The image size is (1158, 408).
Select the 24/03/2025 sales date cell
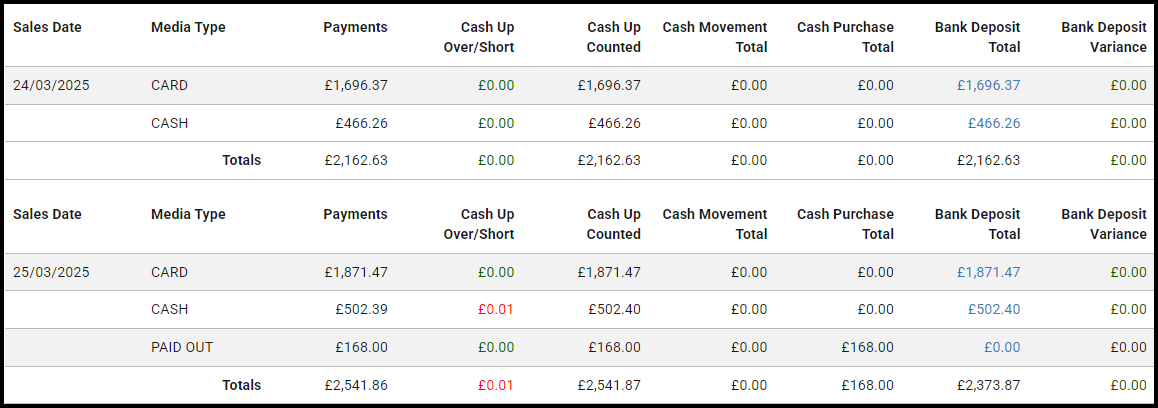[x=51, y=86]
